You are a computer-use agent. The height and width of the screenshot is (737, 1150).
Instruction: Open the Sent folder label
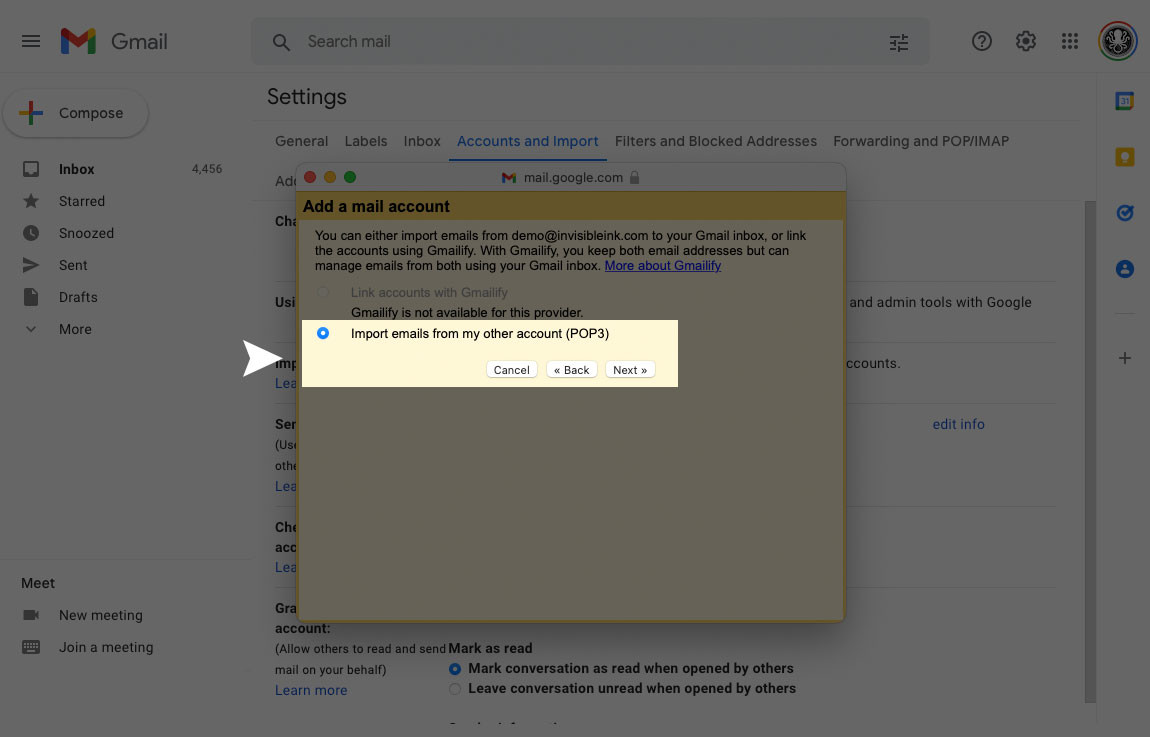[73, 265]
